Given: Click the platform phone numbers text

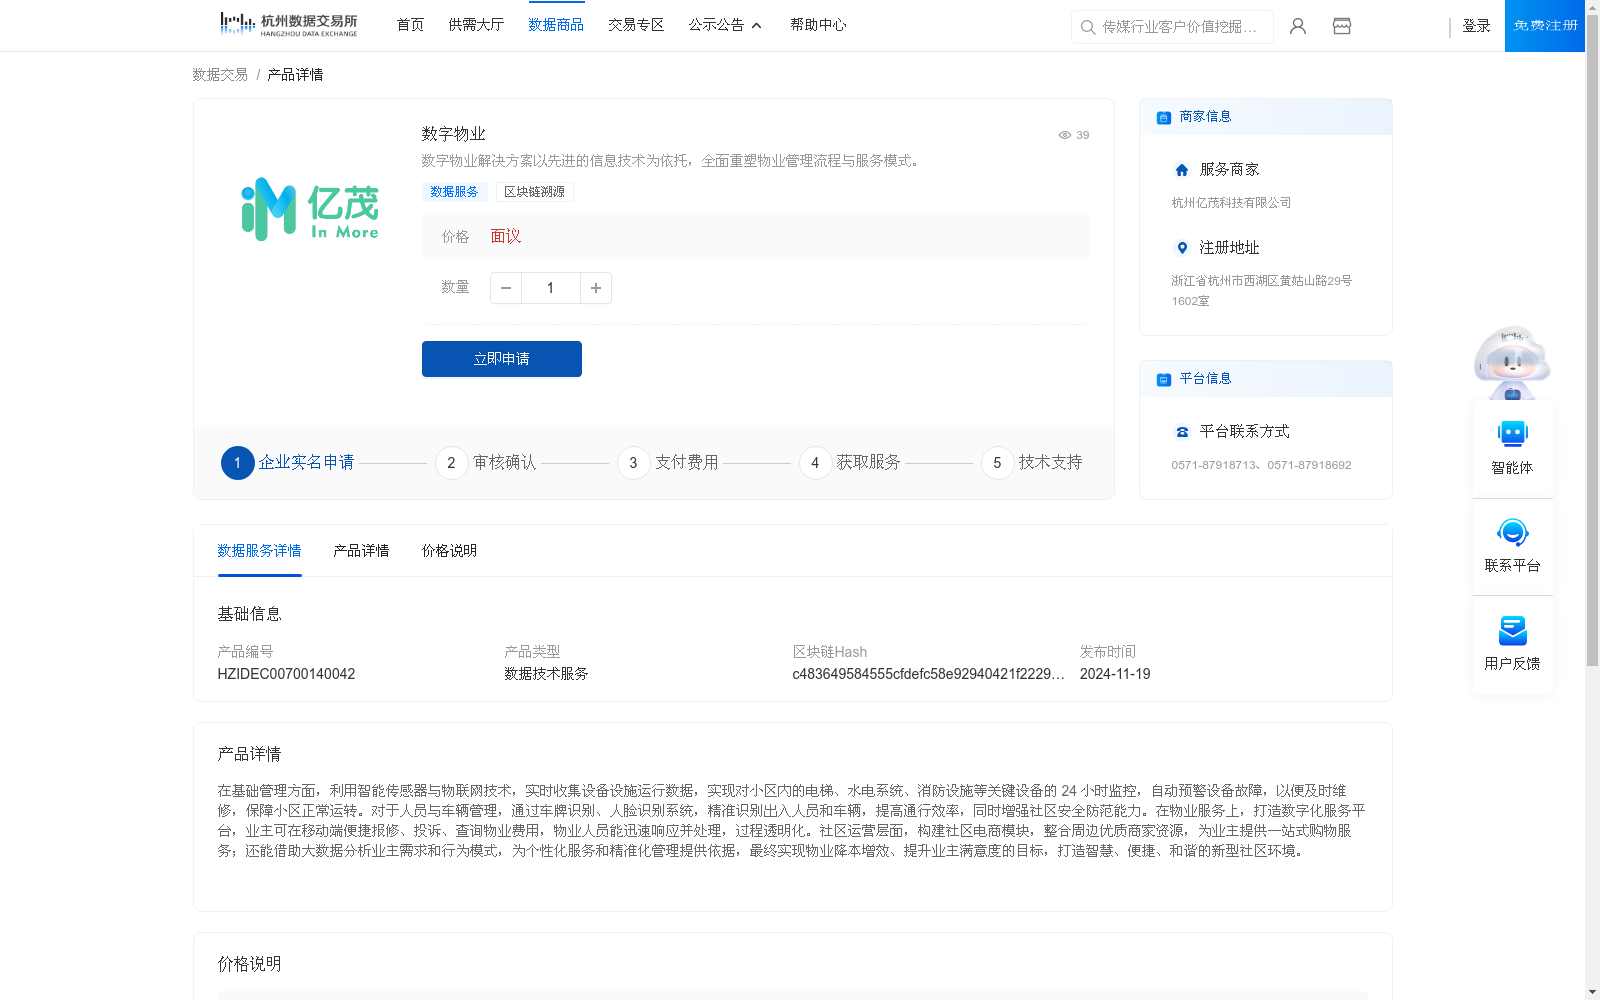Looking at the screenshot, I should point(1261,465).
